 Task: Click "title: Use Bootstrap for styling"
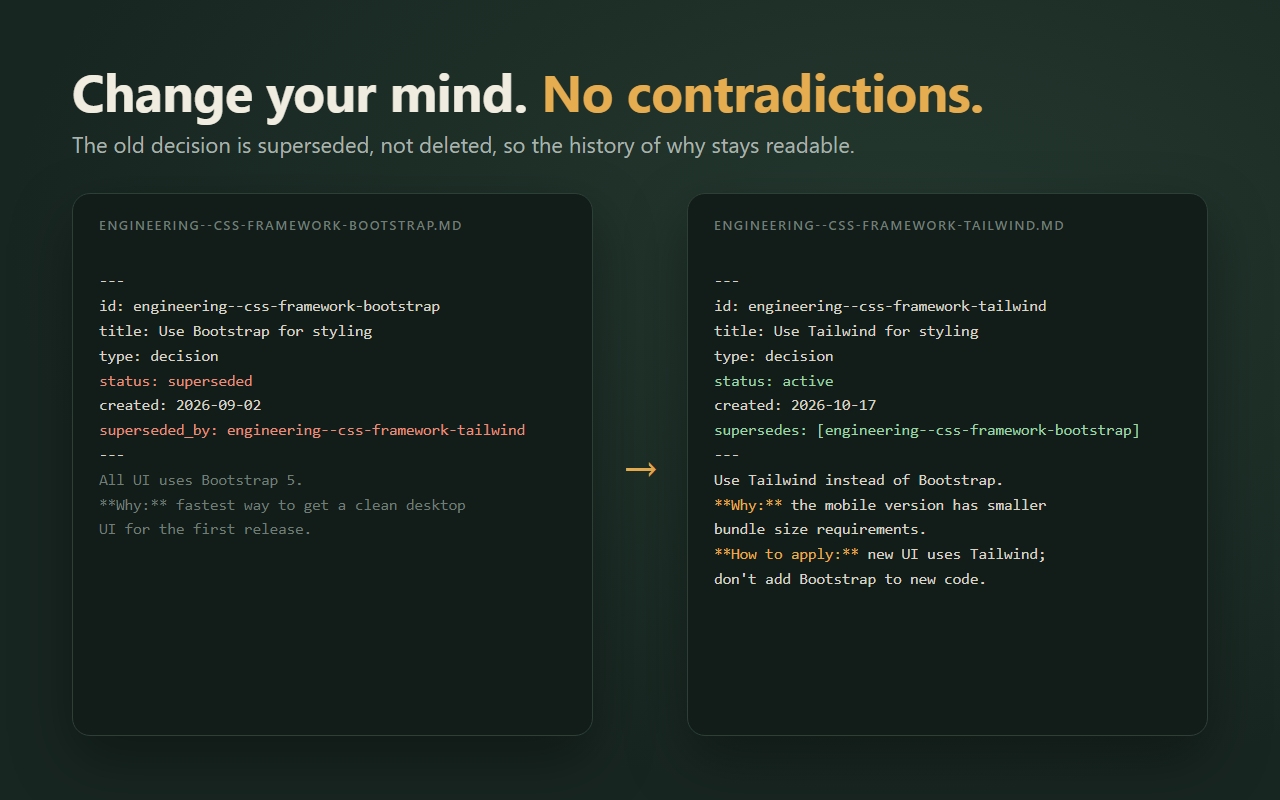(x=235, y=331)
